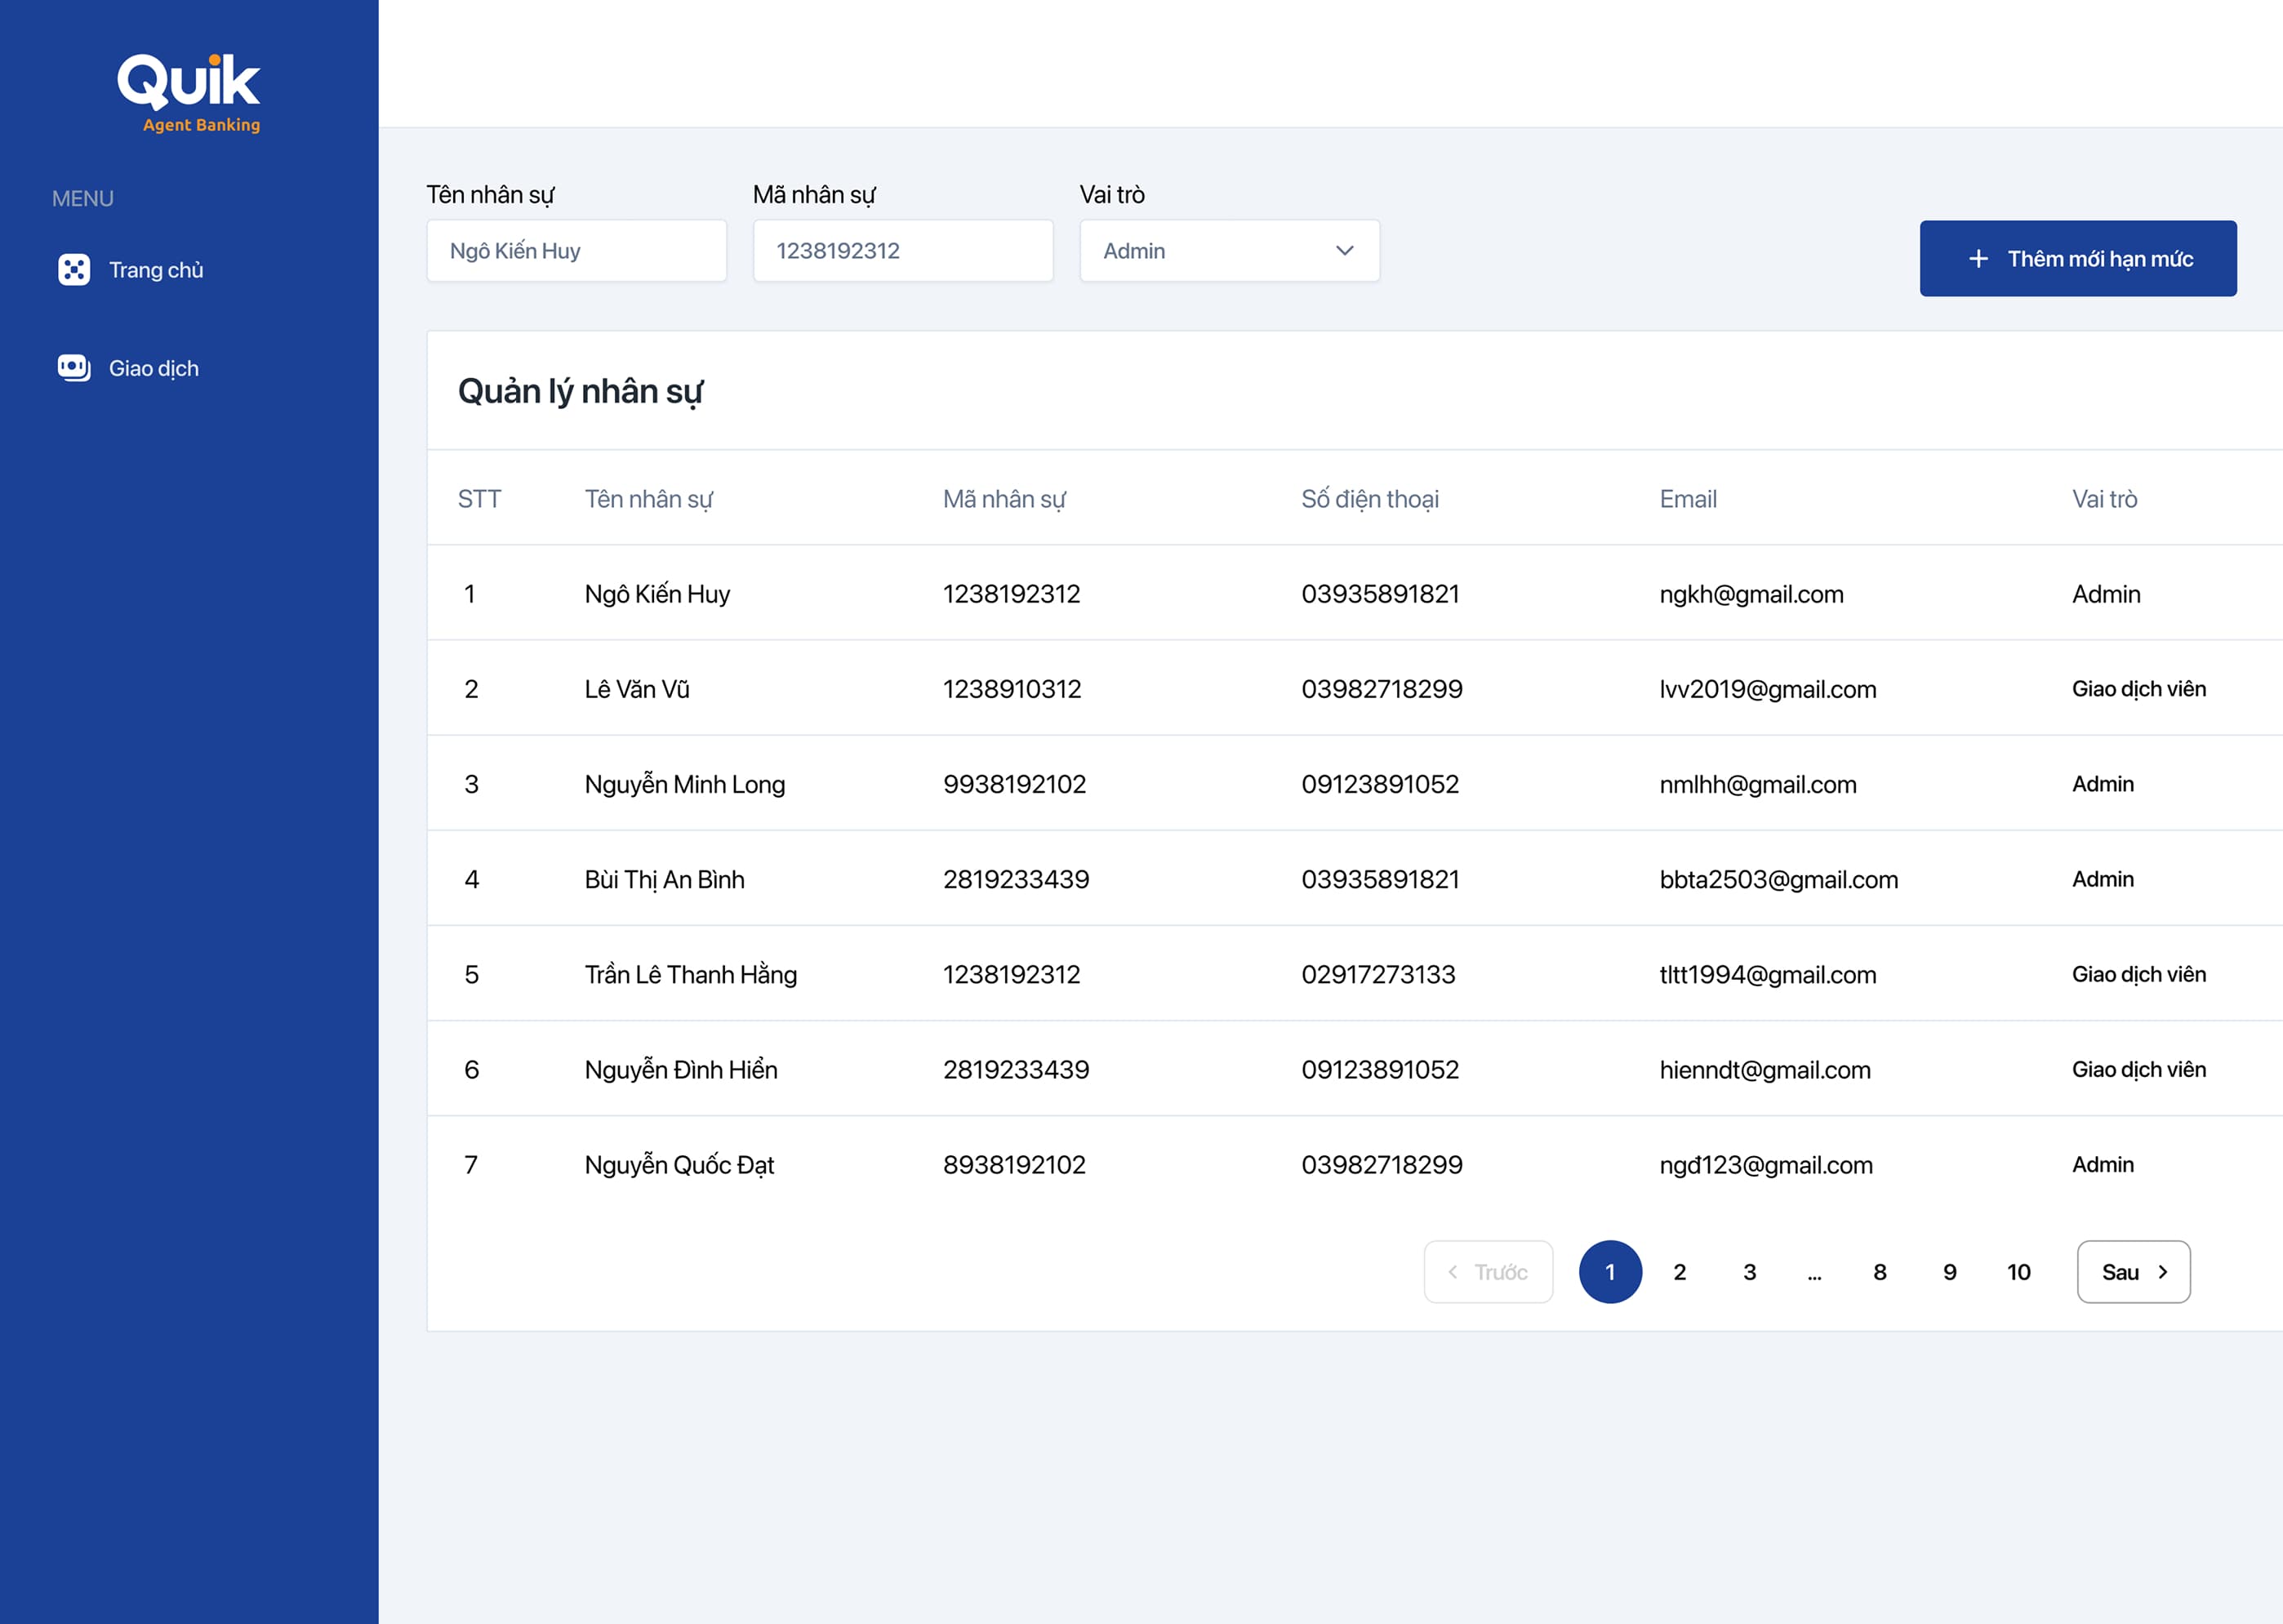Click the Email column header
This screenshot has width=2283, height=1624.
click(x=1688, y=499)
